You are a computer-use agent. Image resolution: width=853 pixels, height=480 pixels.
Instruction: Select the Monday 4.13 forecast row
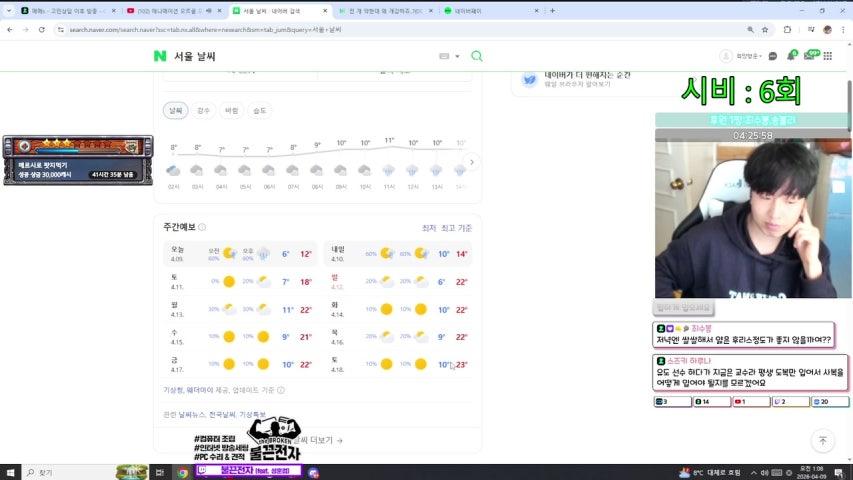click(x=240, y=309)
